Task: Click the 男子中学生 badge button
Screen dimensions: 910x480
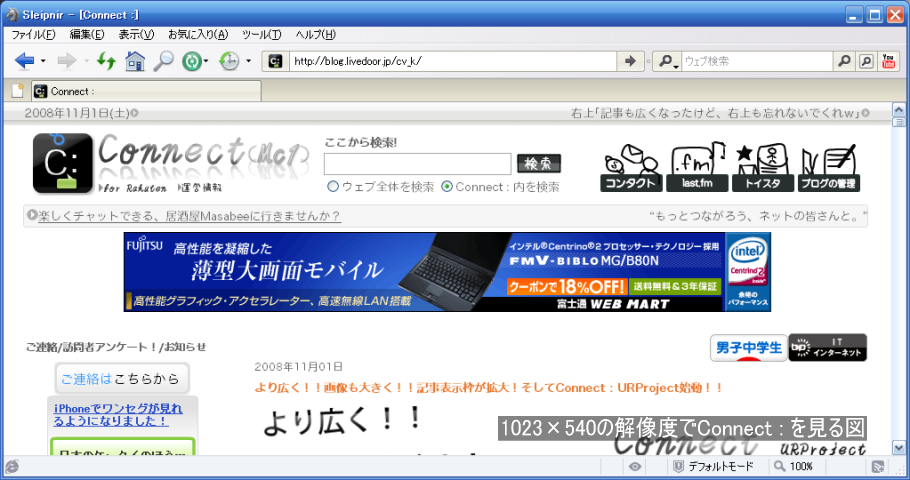Action: click(x=749, y=348)
